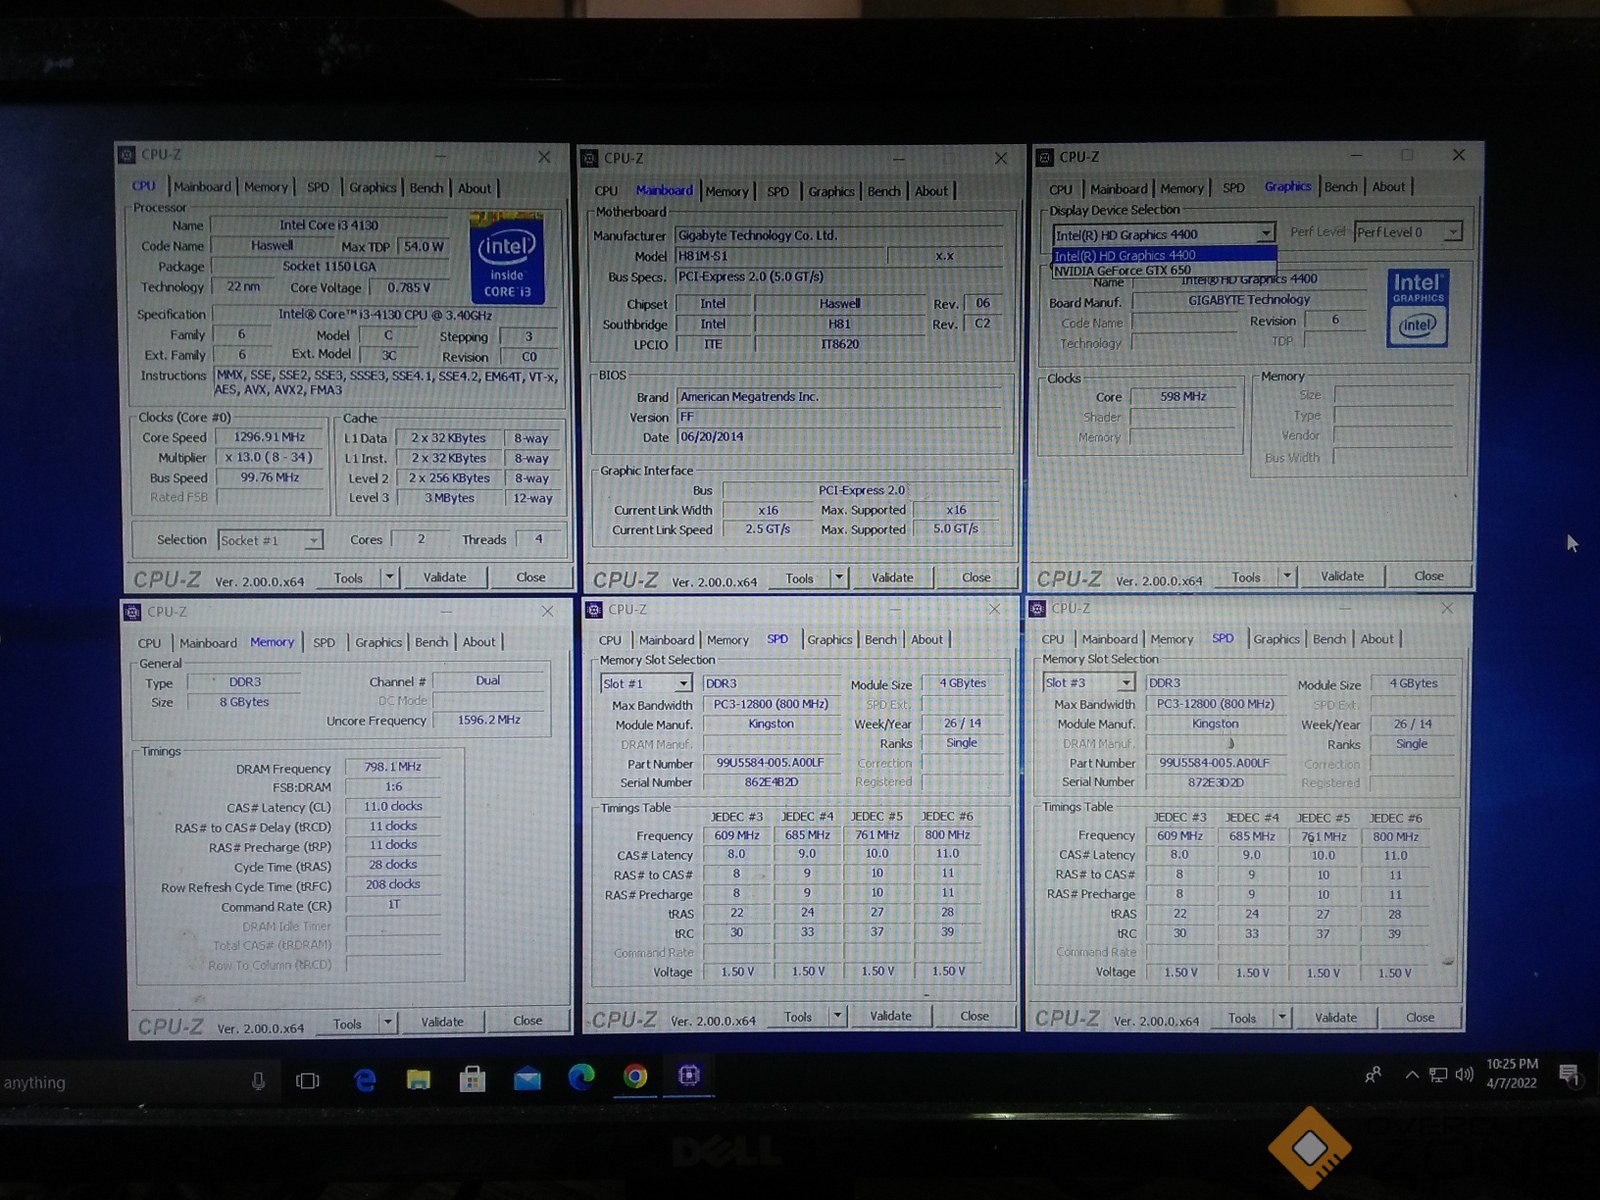The height and width of the screenshot is (1200, 1600).
Task: Open the action center notification icon
Action: click(x=1569, y=1075)
